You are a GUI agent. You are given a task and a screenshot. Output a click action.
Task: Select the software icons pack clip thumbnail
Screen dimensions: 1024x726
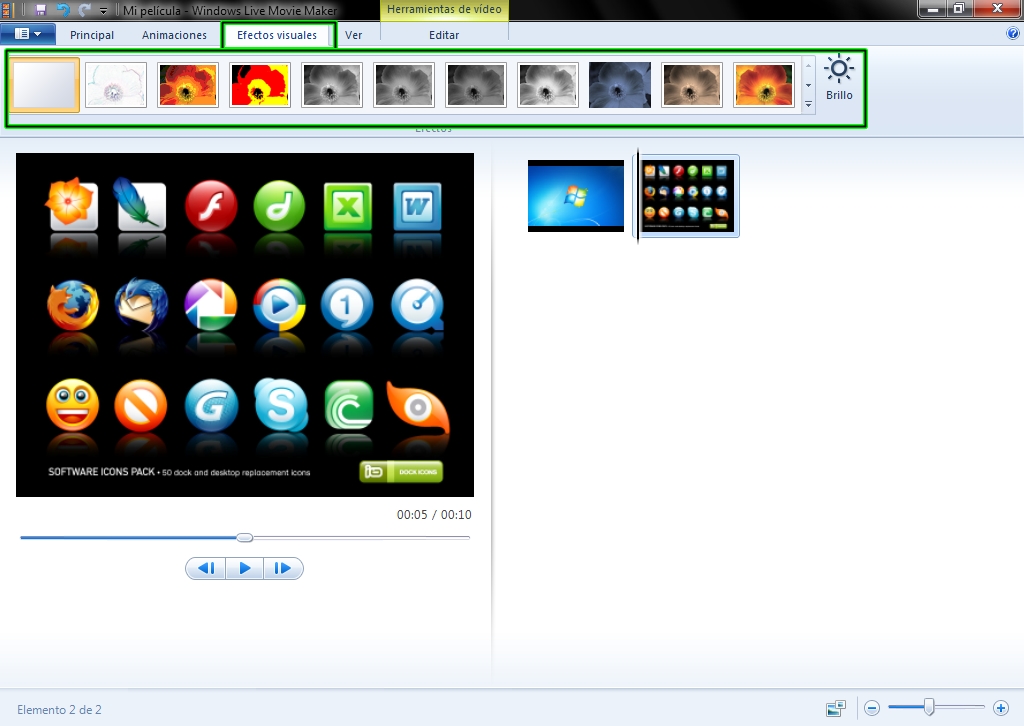688,196
